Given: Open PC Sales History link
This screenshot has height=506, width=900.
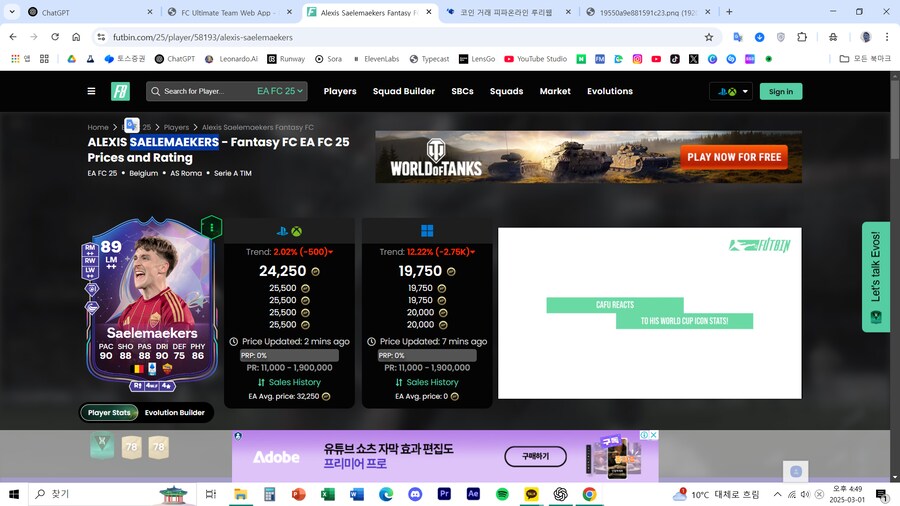Looking at the screenshot, I should point(427,382).
